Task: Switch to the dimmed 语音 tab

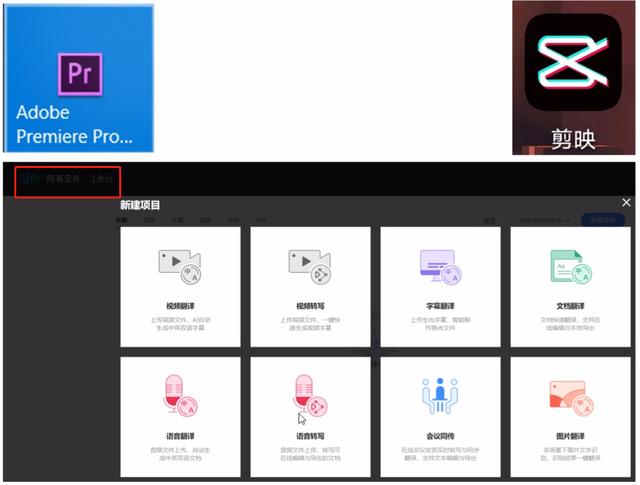Action: tap(205, 219)
